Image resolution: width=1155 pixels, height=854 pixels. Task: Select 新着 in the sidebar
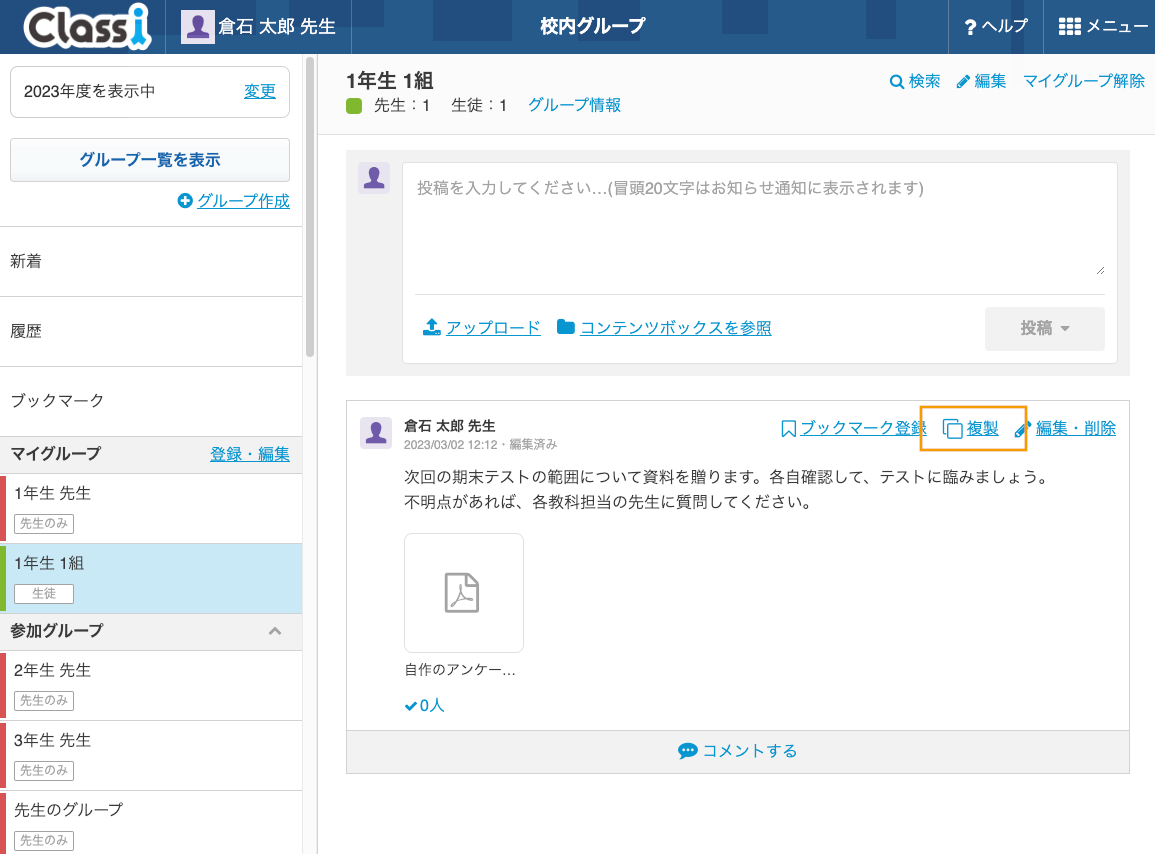point(151,262)
